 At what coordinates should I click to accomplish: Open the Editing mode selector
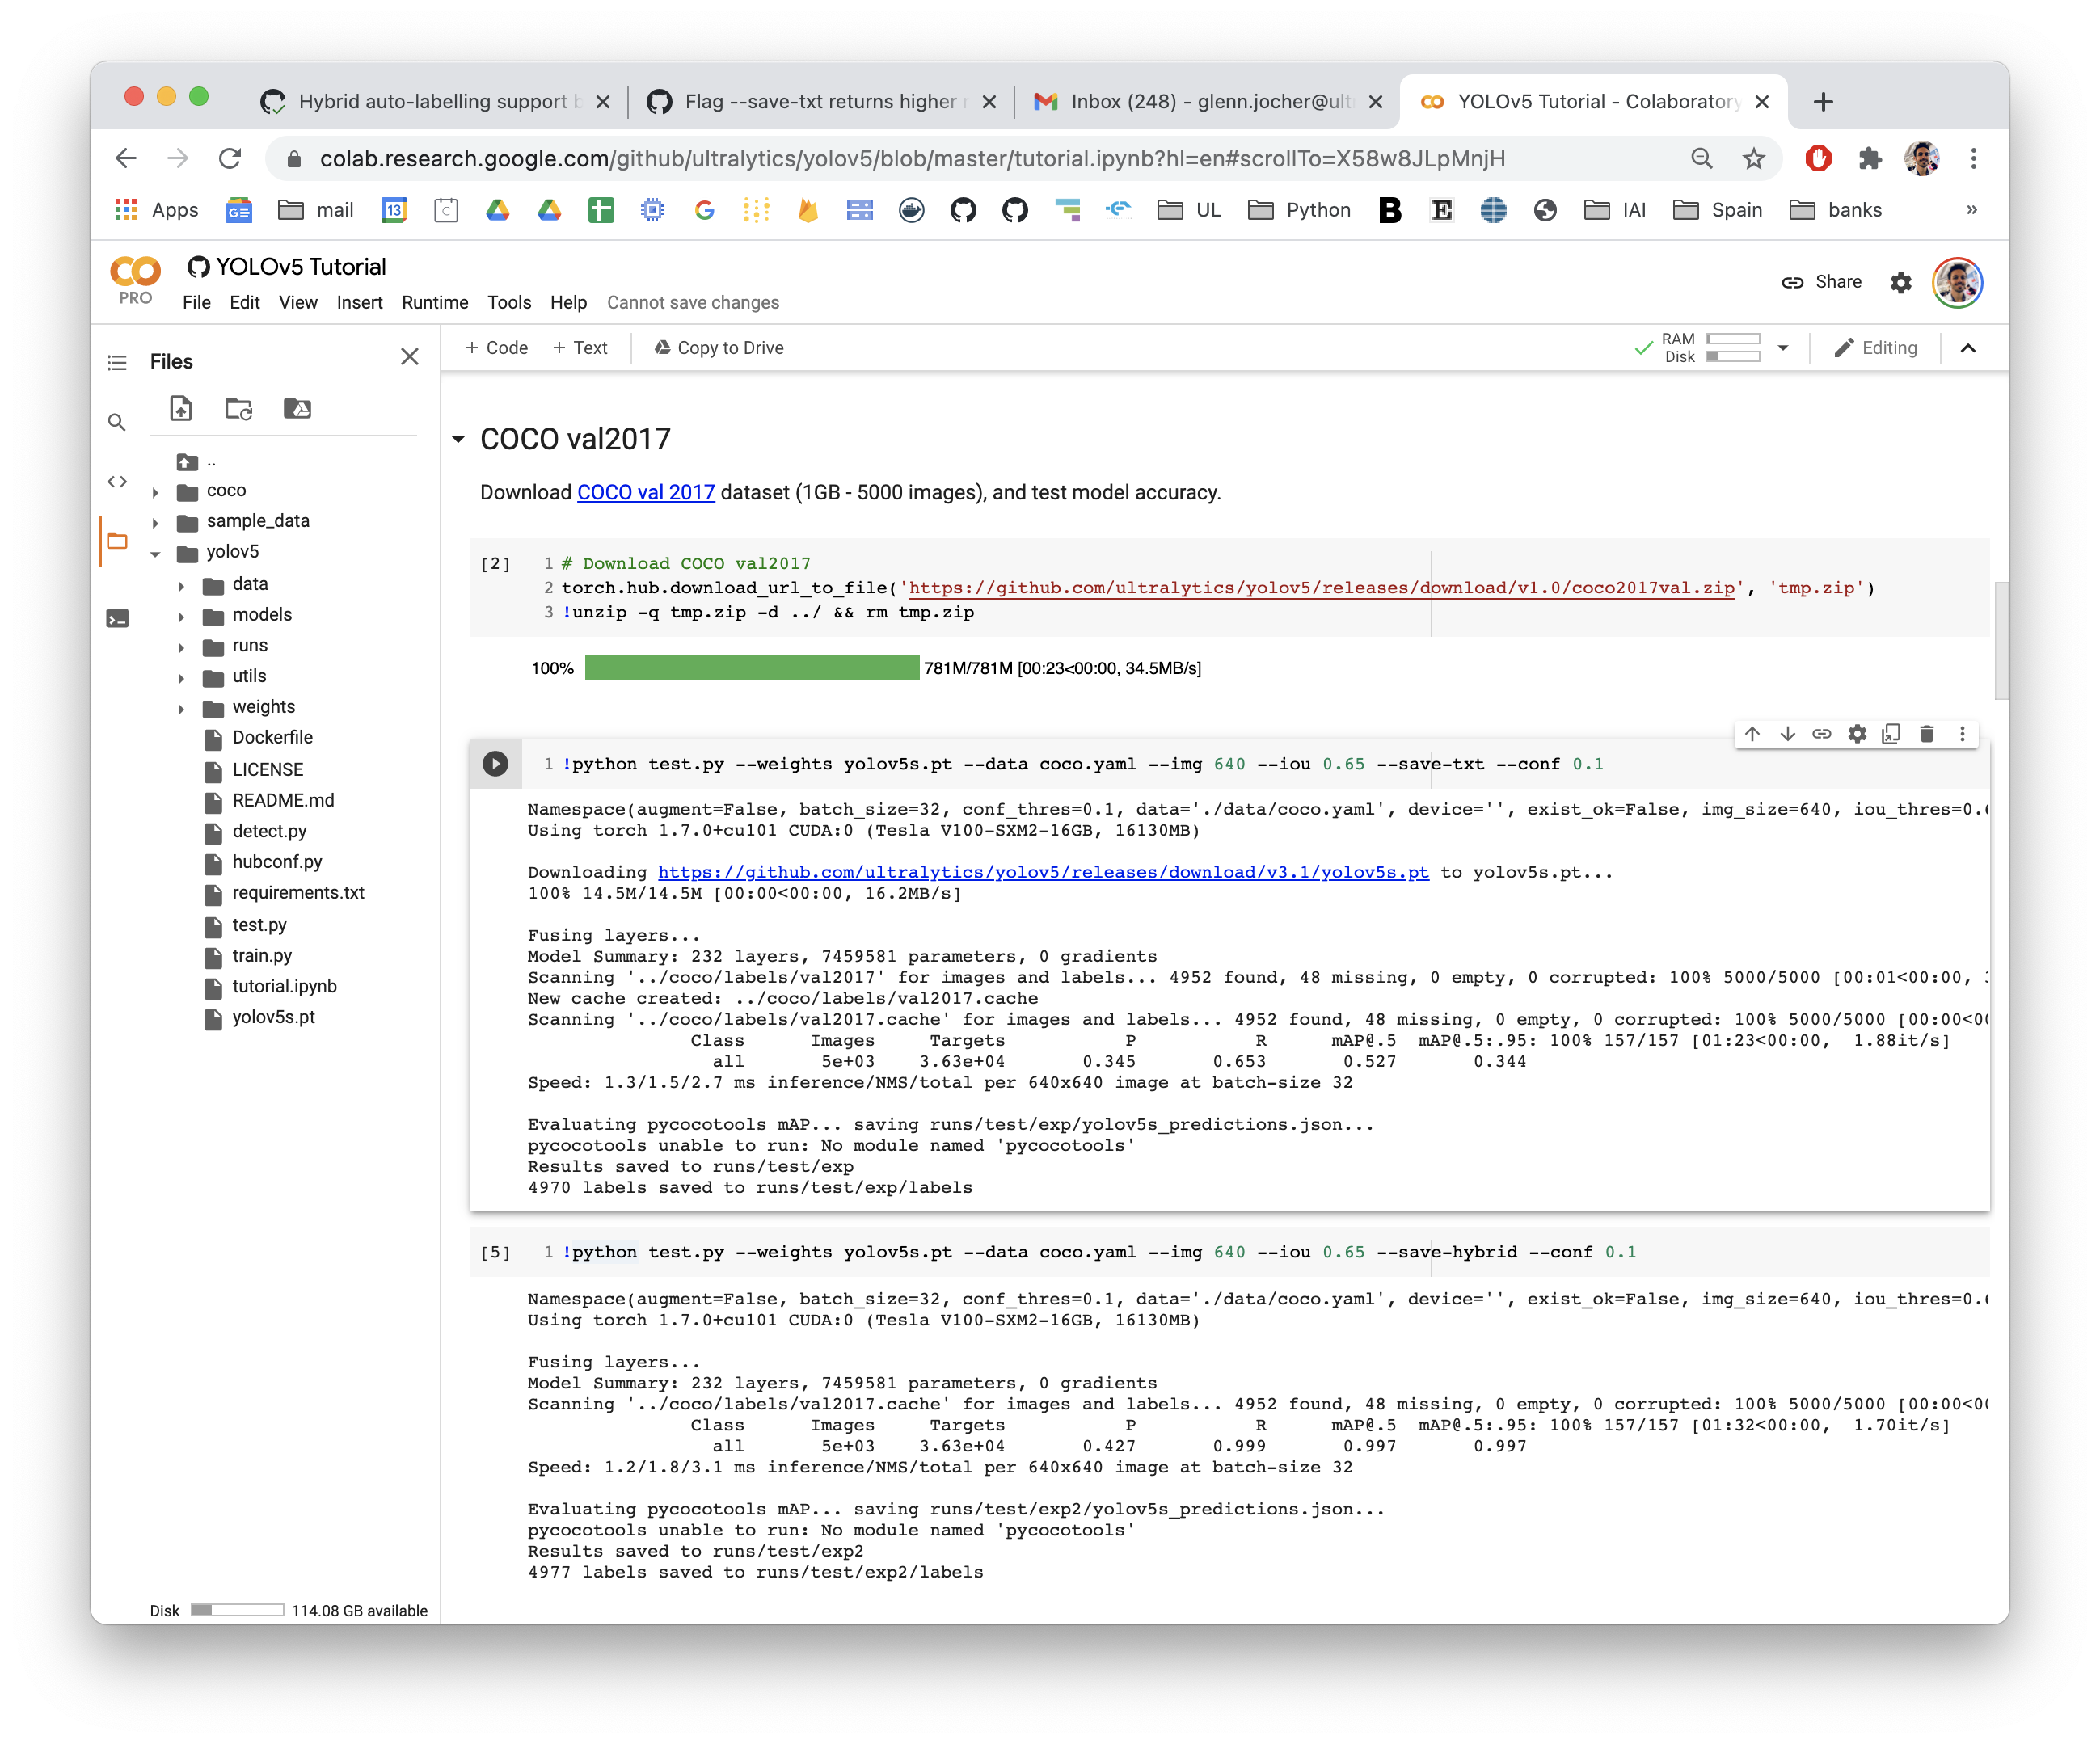1876,348
